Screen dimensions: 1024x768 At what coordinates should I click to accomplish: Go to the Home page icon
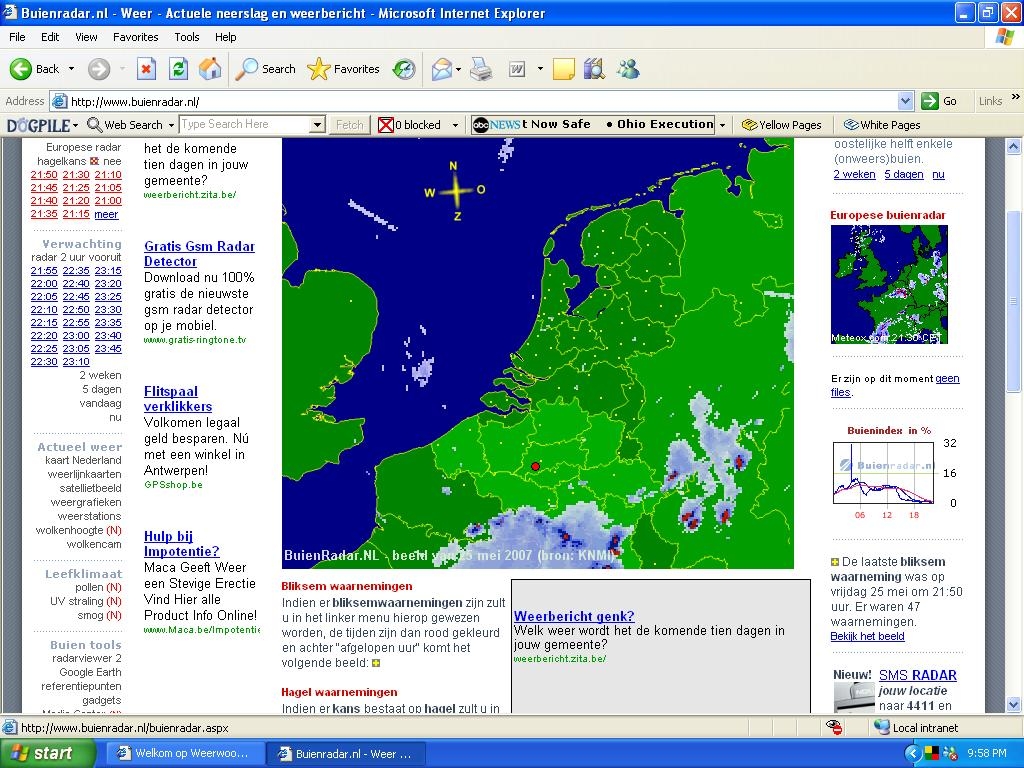point(210,69)
